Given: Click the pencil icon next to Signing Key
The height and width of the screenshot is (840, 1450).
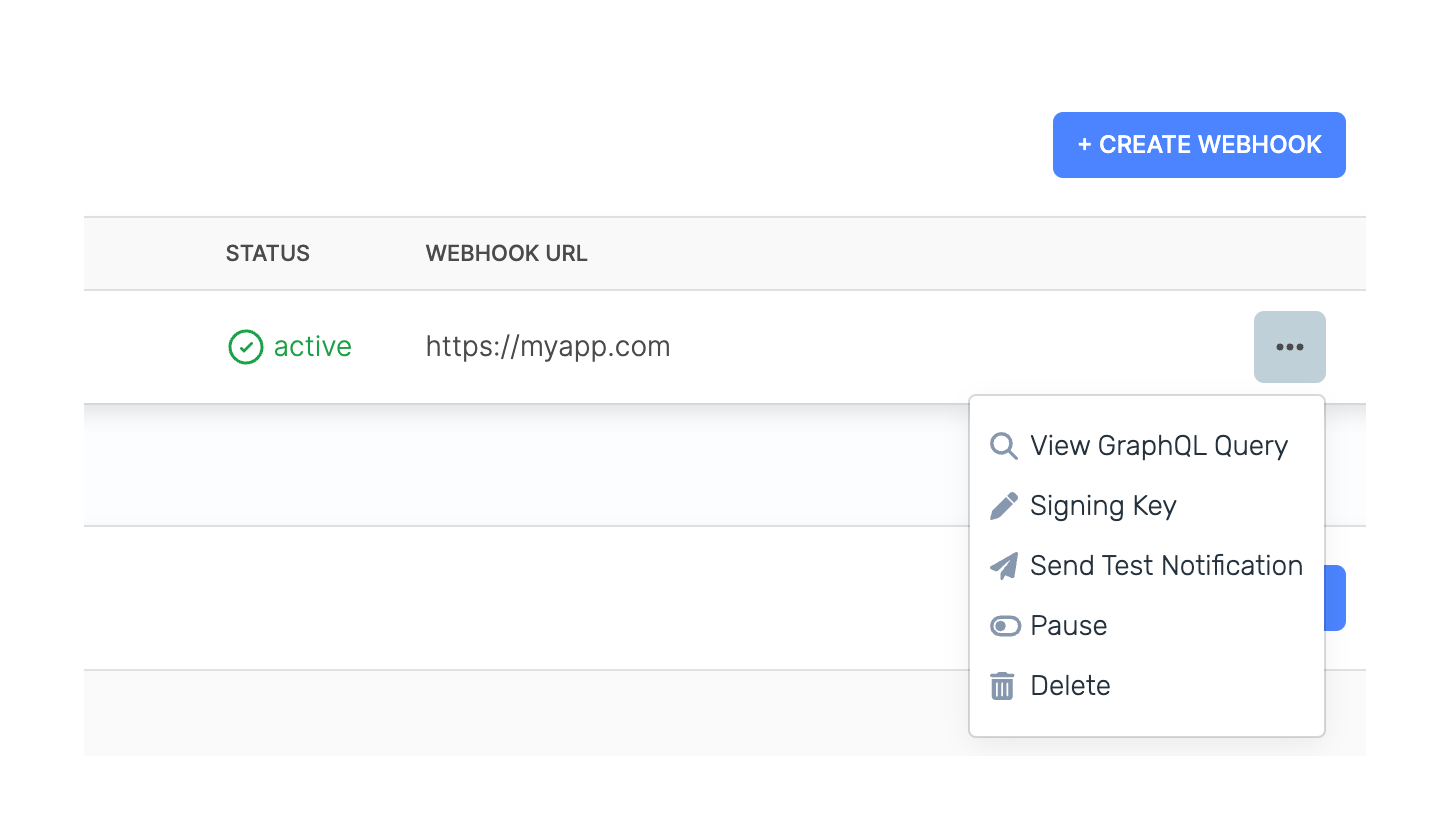Looking at the screenshot, I should (1003, 505).
